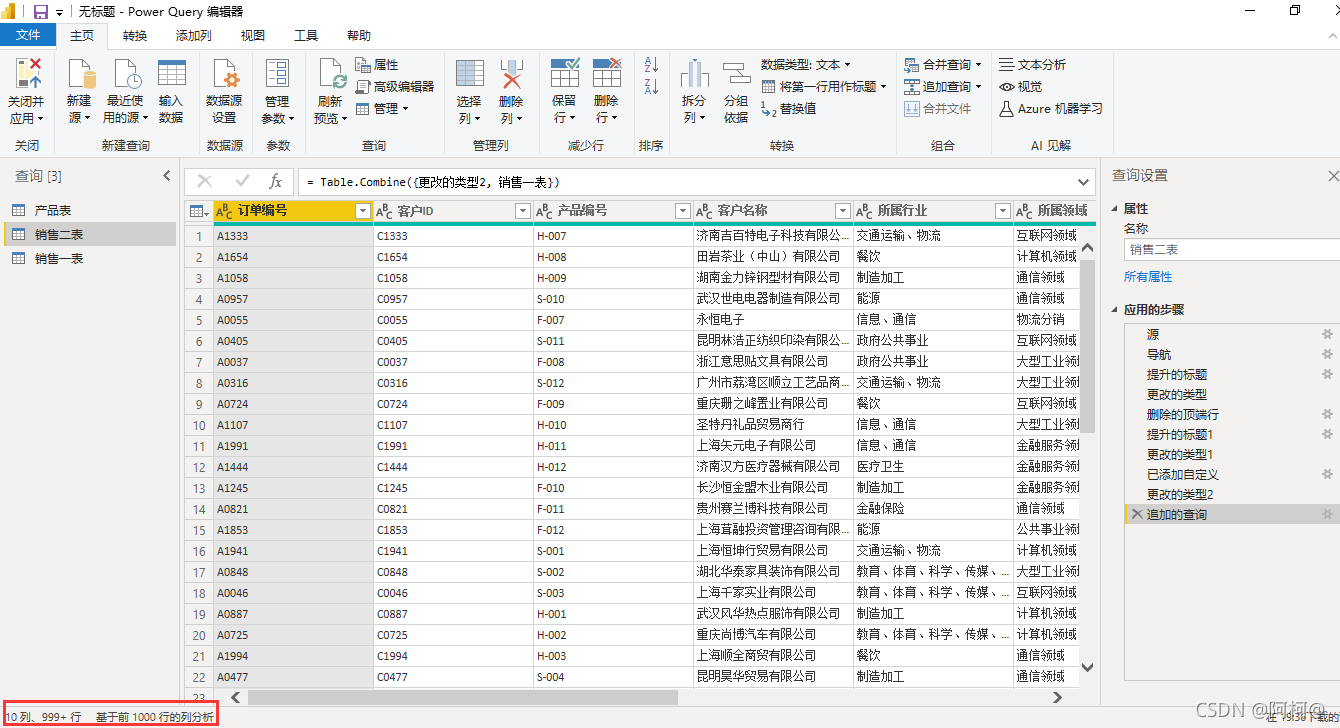Collapse the 属性 section
This screenshot has height=728, width=1340.
(x=1116, y=209)
